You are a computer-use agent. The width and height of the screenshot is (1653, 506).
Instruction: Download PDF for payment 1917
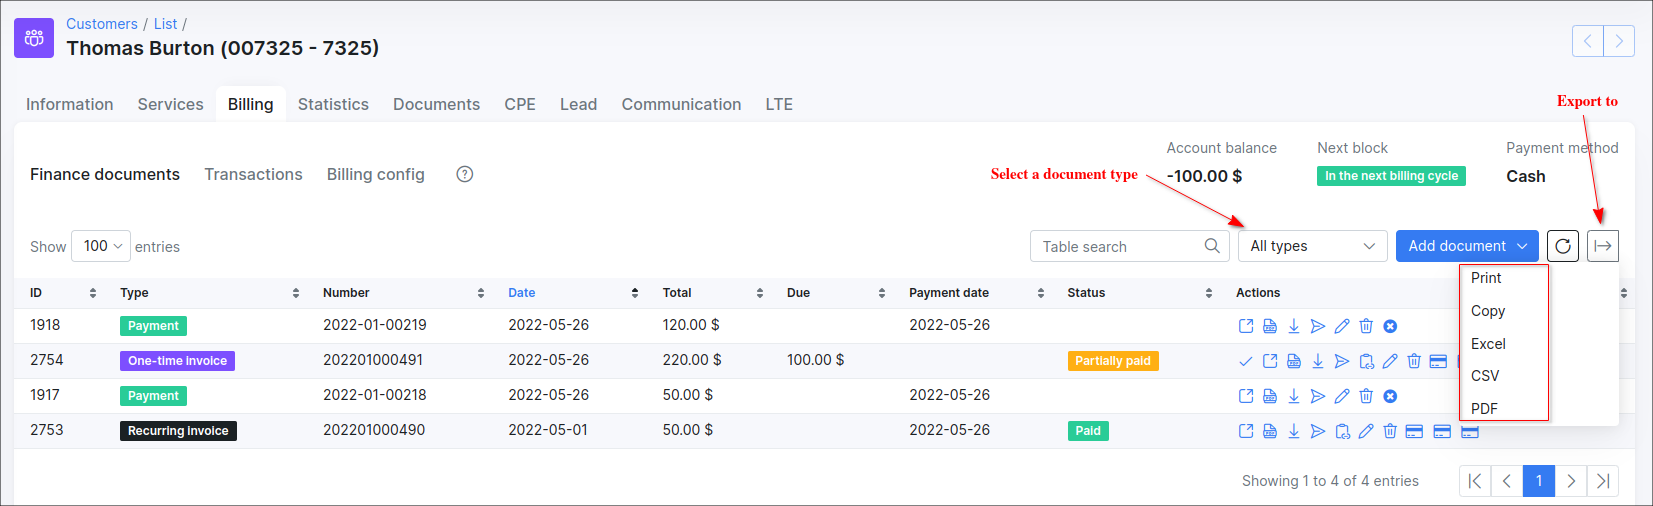coord(1294,396)
